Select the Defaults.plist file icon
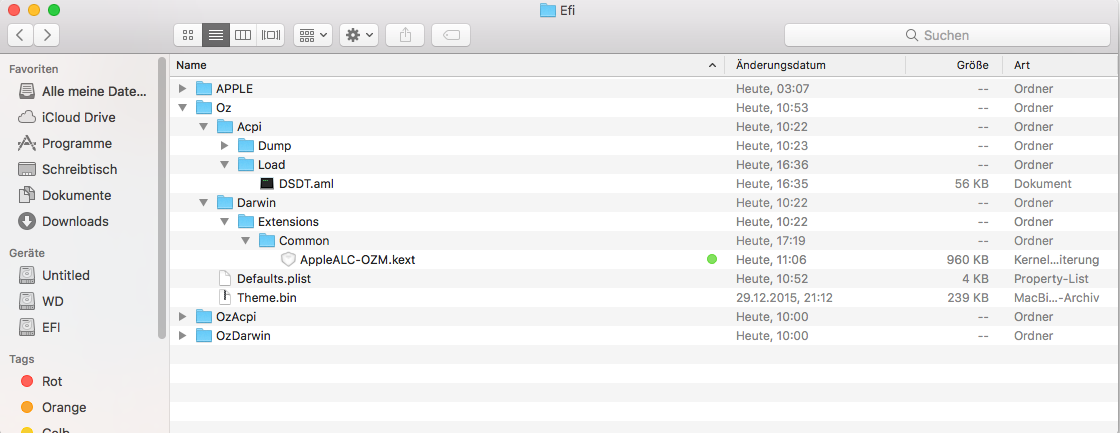The image size is (1120, 433). (x=225, y=279)
